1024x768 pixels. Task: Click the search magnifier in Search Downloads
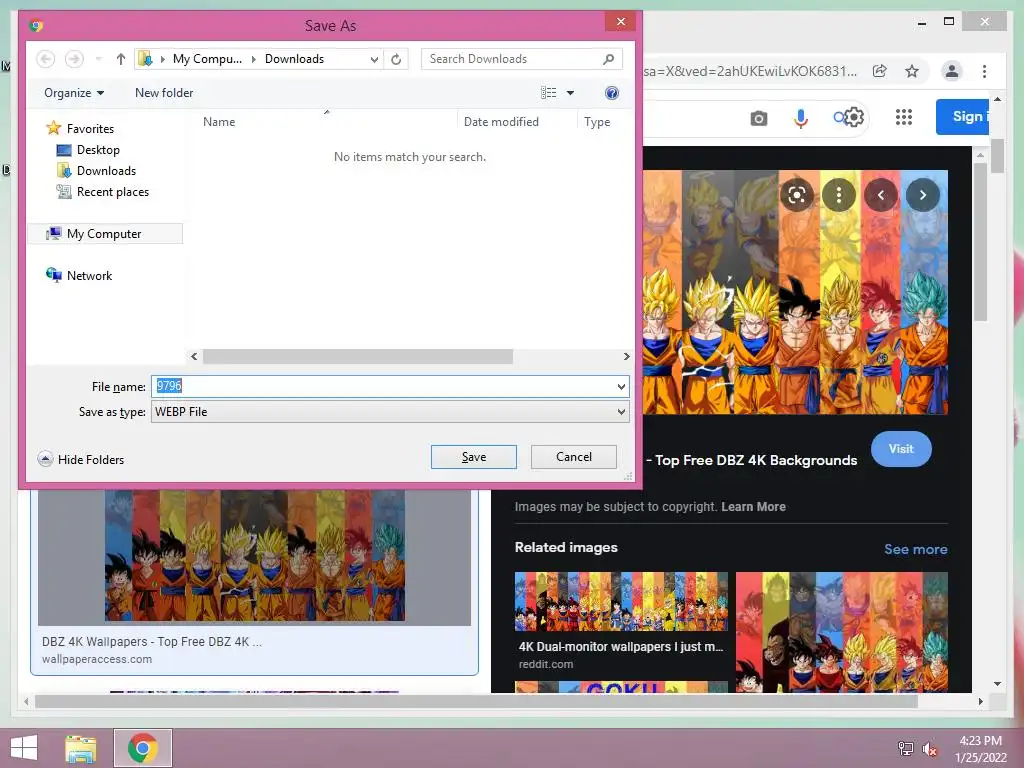point(608,59)
